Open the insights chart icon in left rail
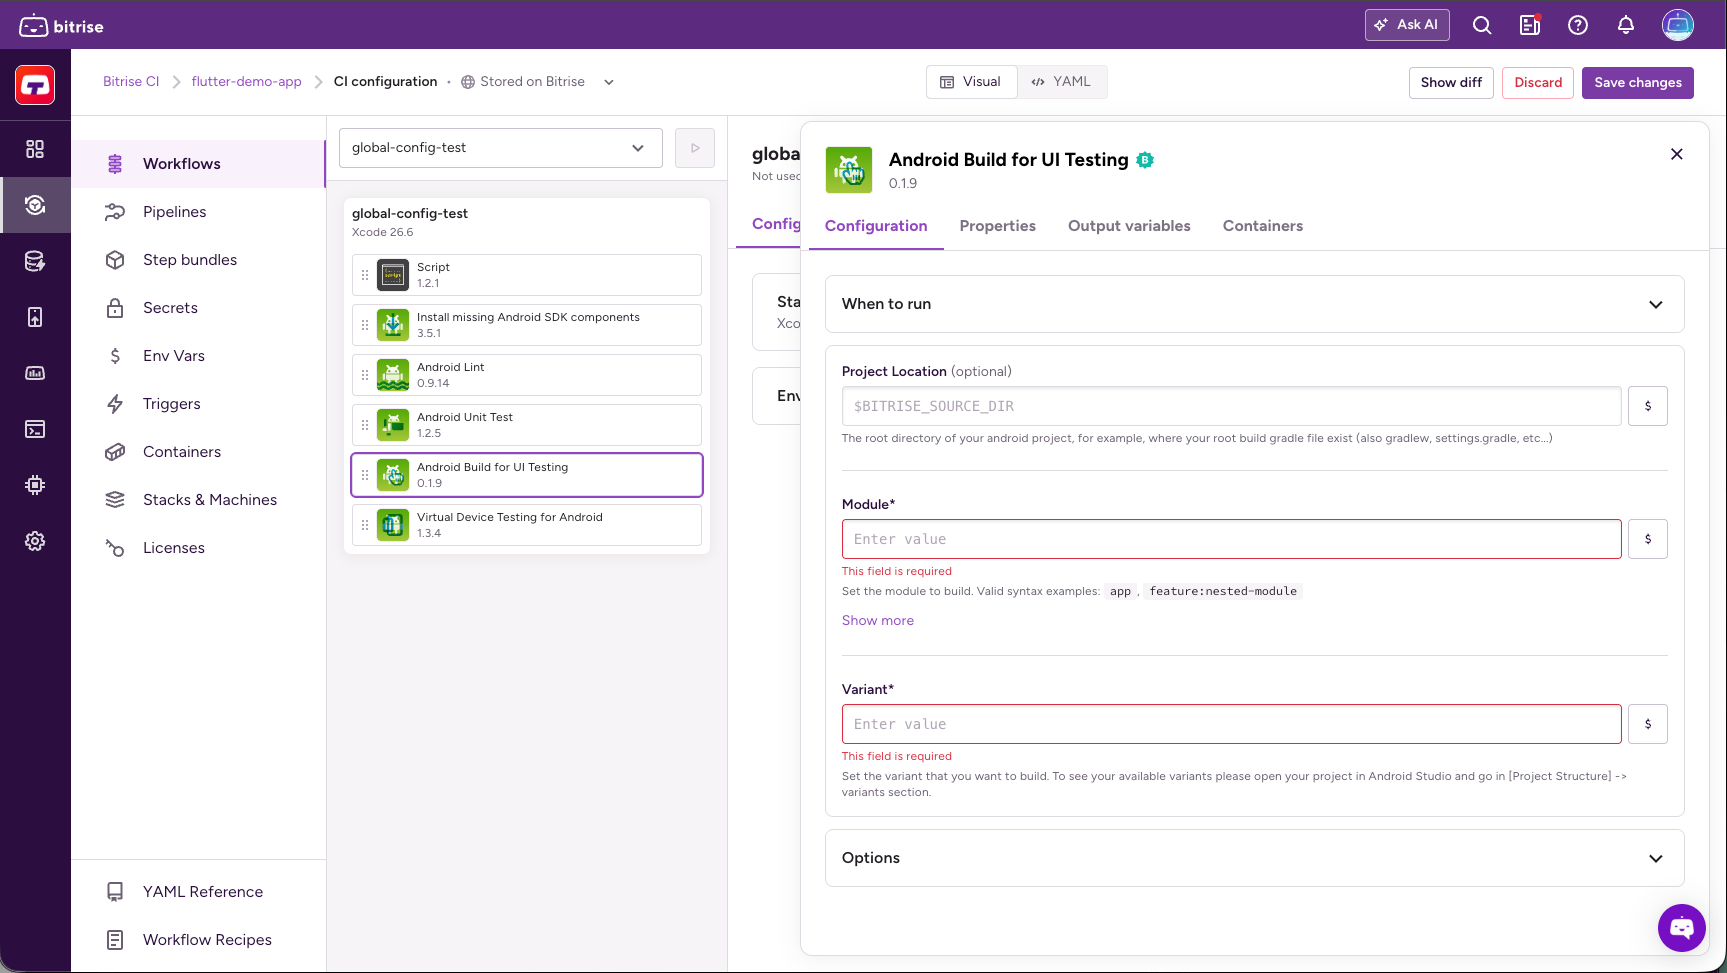 [x=35, y=373]
